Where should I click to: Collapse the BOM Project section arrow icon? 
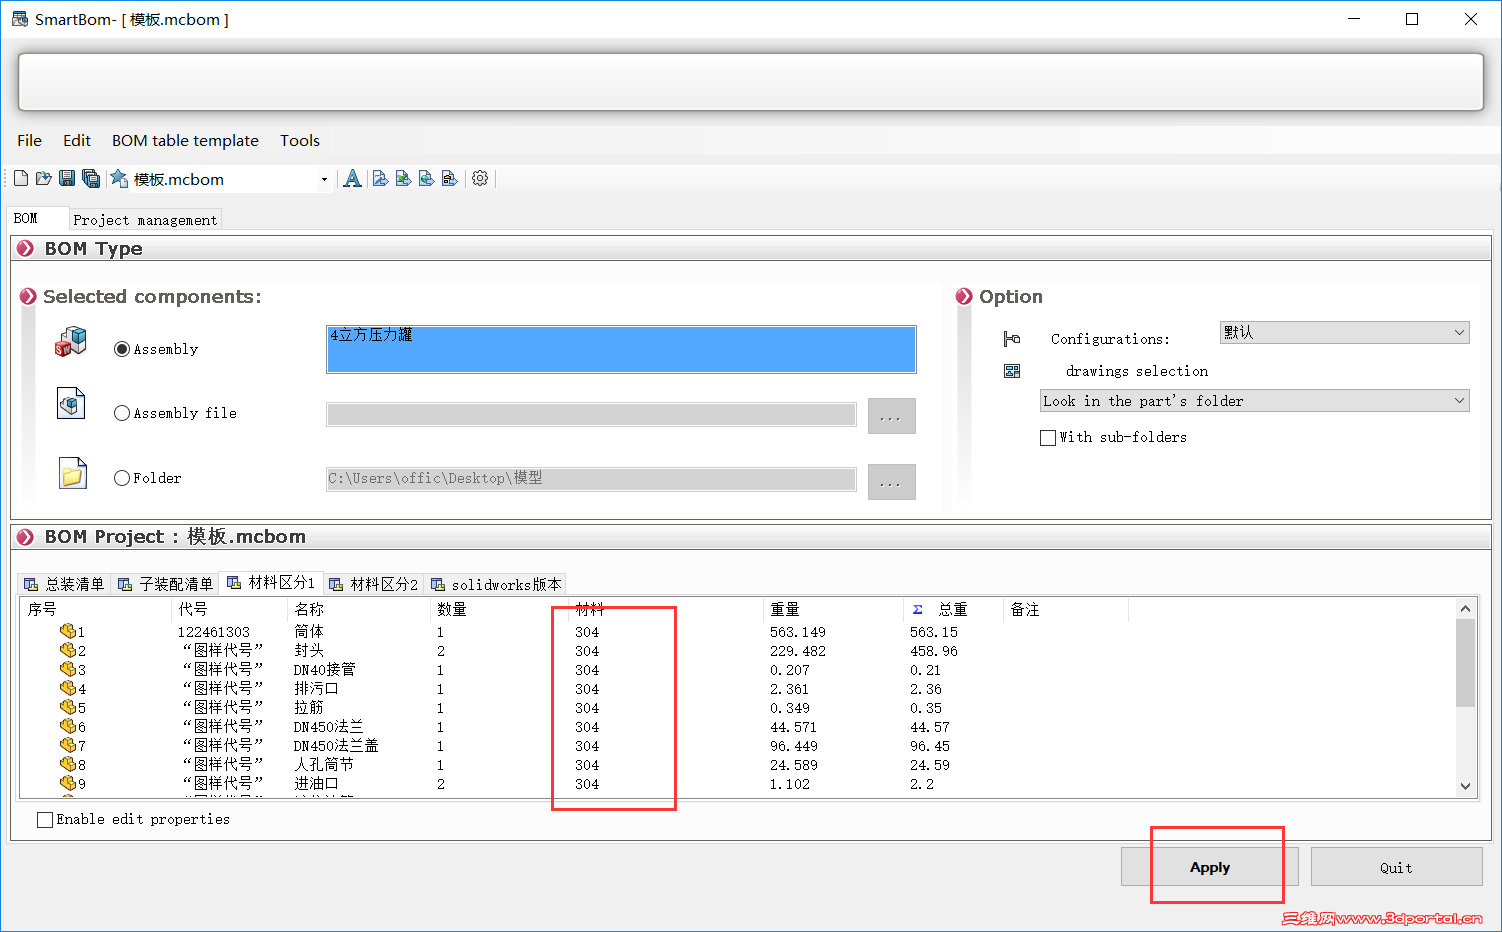point(25,537)
